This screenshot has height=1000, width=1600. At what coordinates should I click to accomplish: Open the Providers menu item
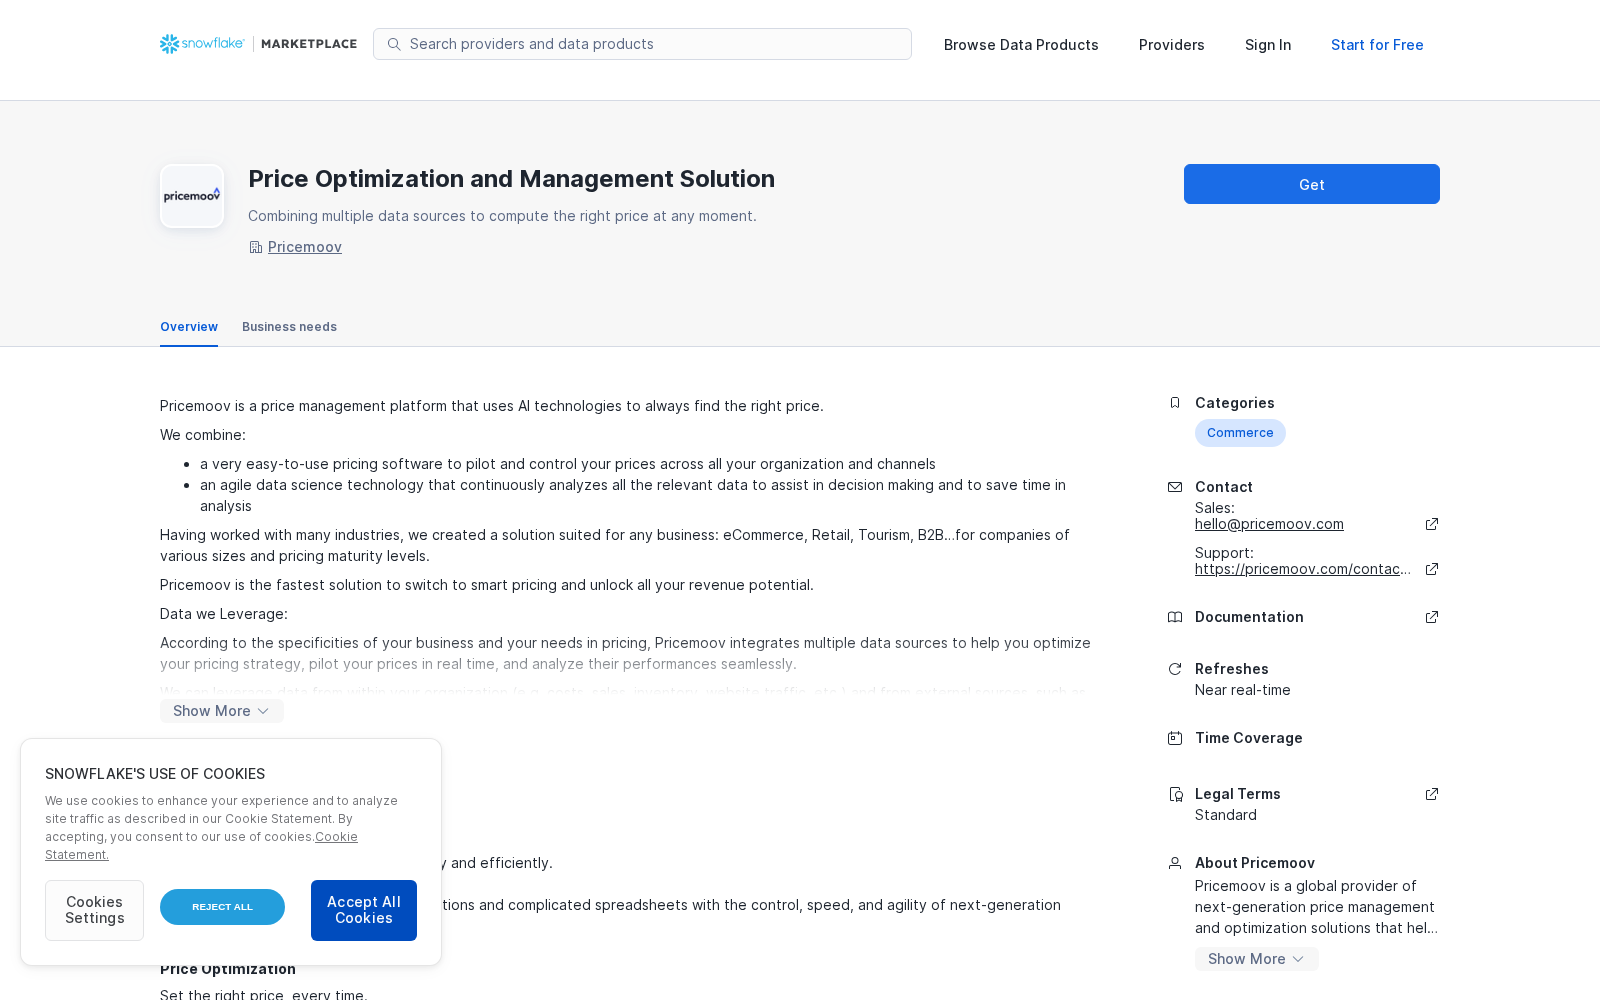[1172, 45]
